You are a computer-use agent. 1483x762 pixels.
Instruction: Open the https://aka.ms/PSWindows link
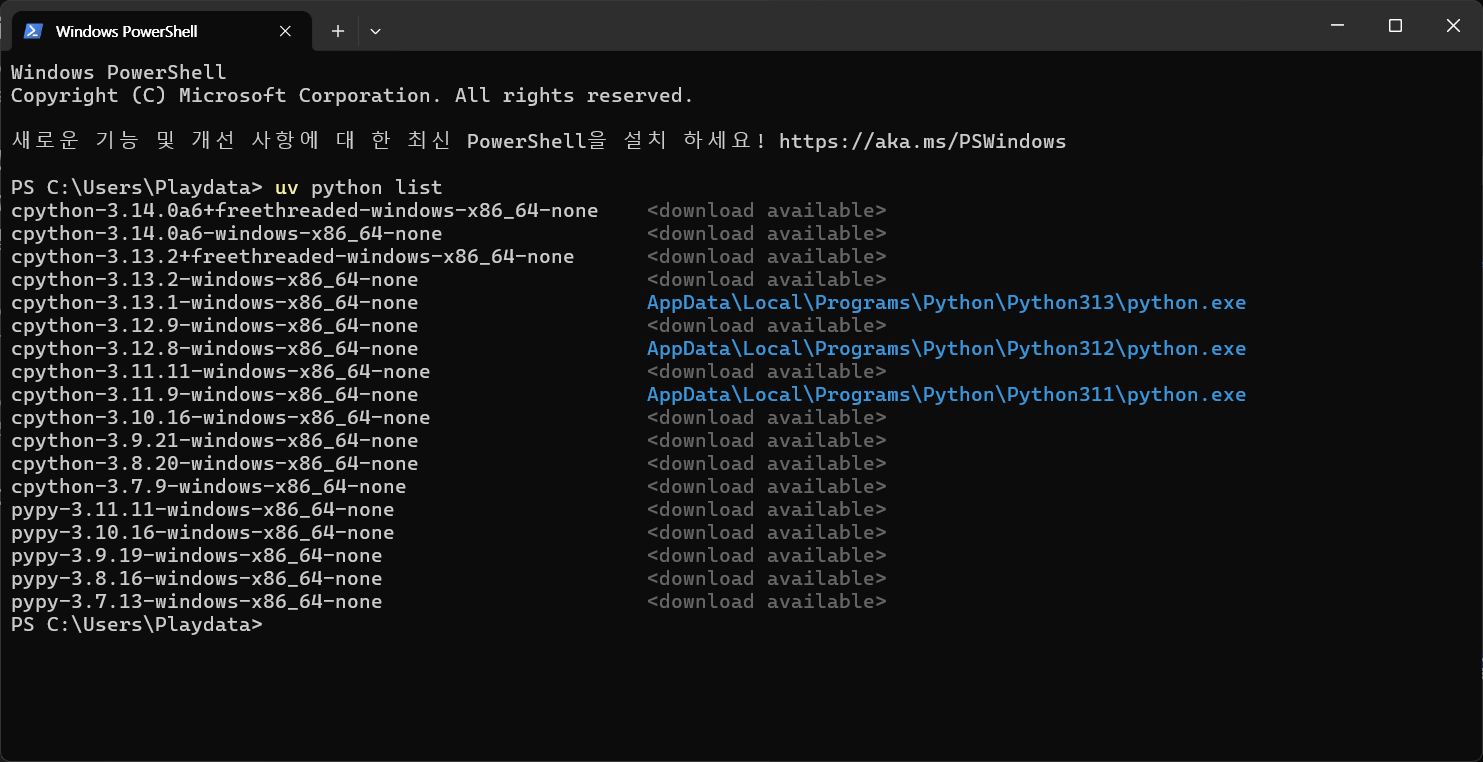pyautogui.click(x=922, y=141)
